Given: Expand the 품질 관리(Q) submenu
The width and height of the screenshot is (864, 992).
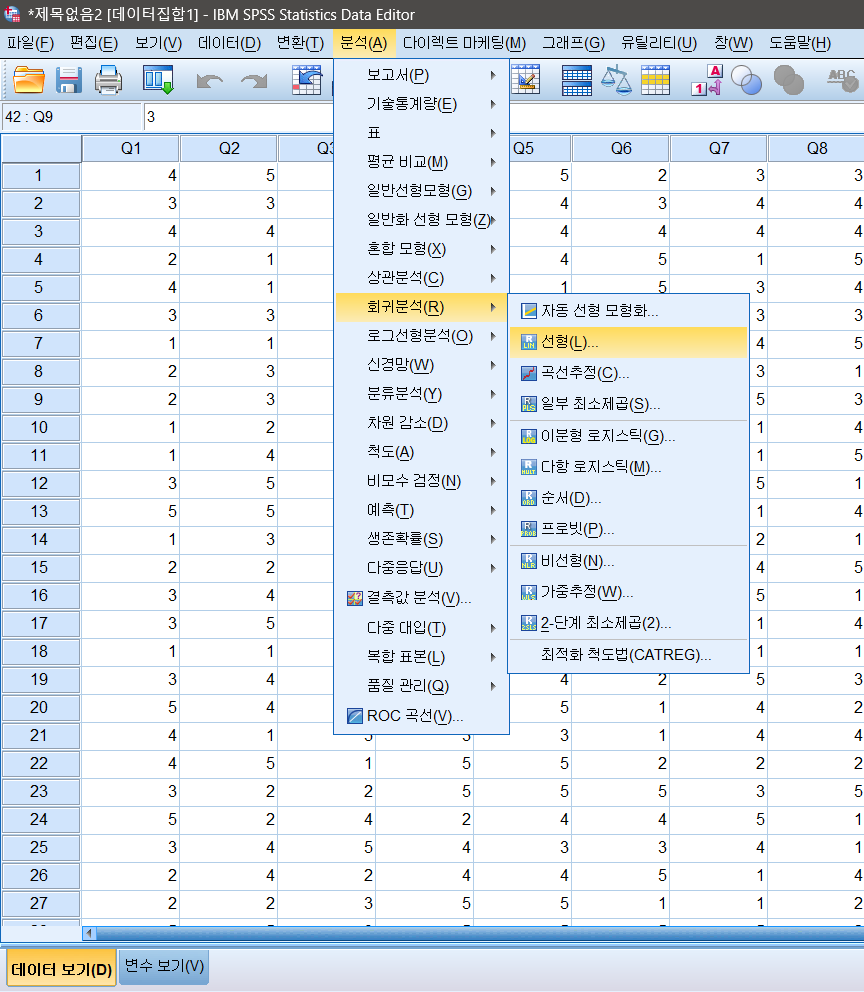Looking at the screenshot, I should pos(421,686).
